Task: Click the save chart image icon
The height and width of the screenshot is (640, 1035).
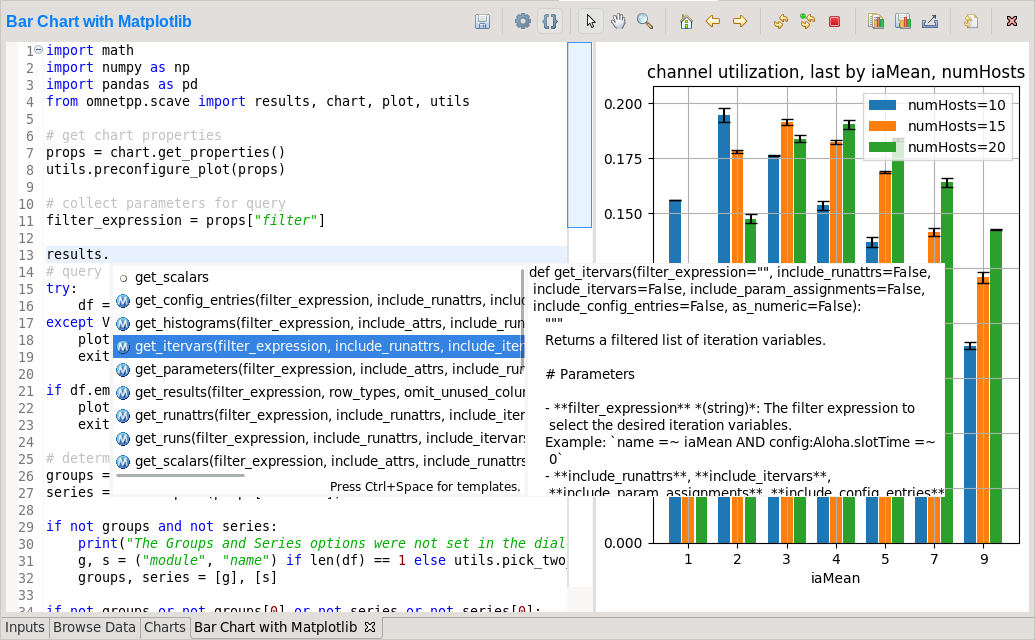Action: click(x=903, y=22)
